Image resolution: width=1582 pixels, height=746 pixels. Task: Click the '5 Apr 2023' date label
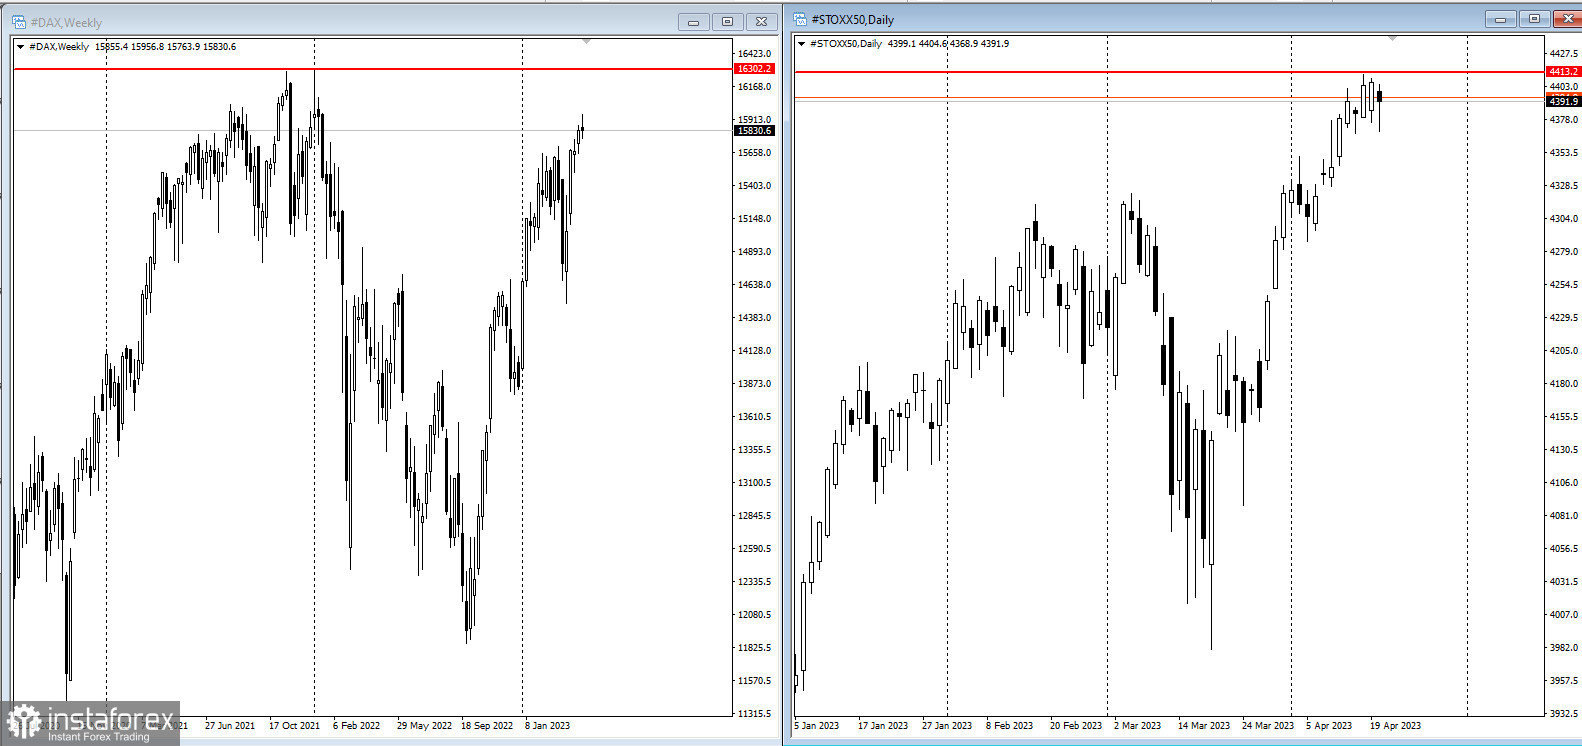(1329, 726)
